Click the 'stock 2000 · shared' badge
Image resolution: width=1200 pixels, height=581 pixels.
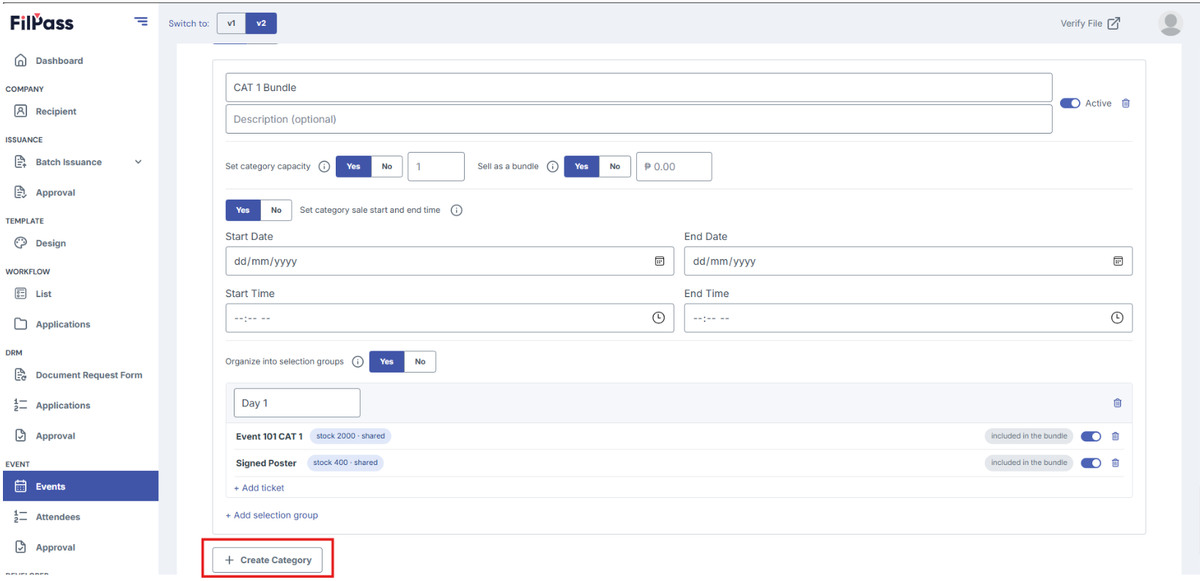pos(349,436)
